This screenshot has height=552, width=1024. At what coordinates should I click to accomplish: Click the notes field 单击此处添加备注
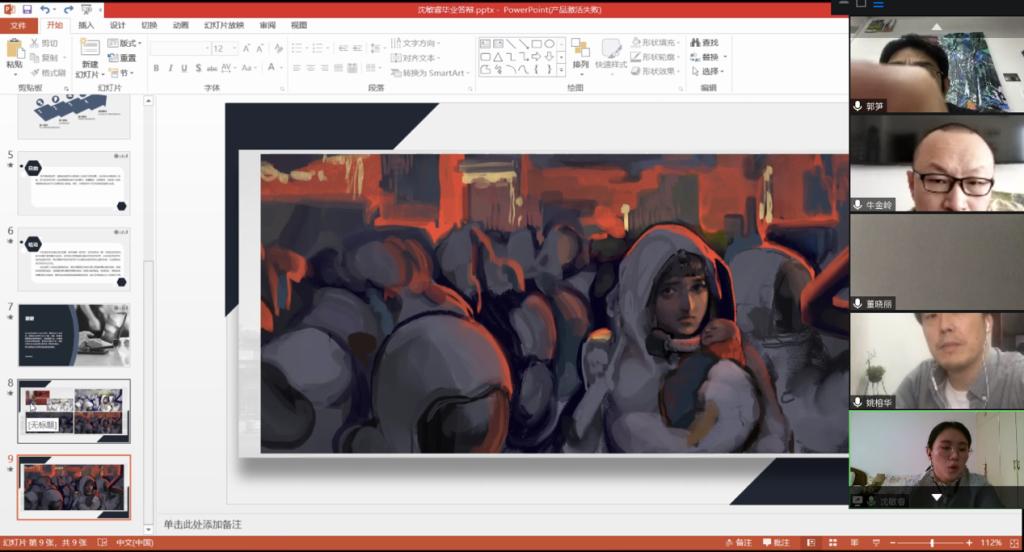[202, 525]
